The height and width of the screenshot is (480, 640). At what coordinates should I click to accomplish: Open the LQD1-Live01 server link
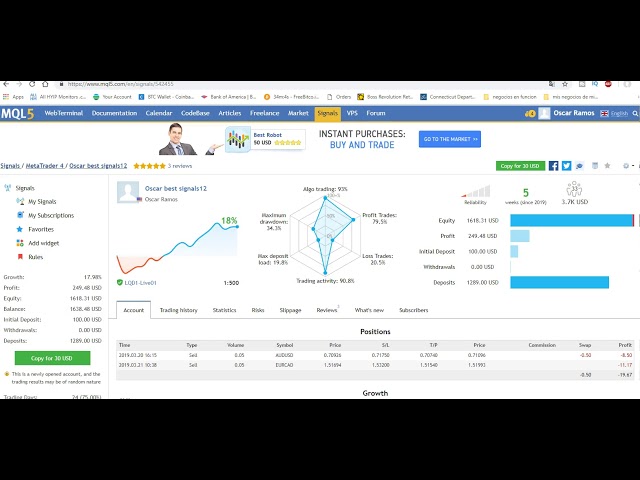138,283
